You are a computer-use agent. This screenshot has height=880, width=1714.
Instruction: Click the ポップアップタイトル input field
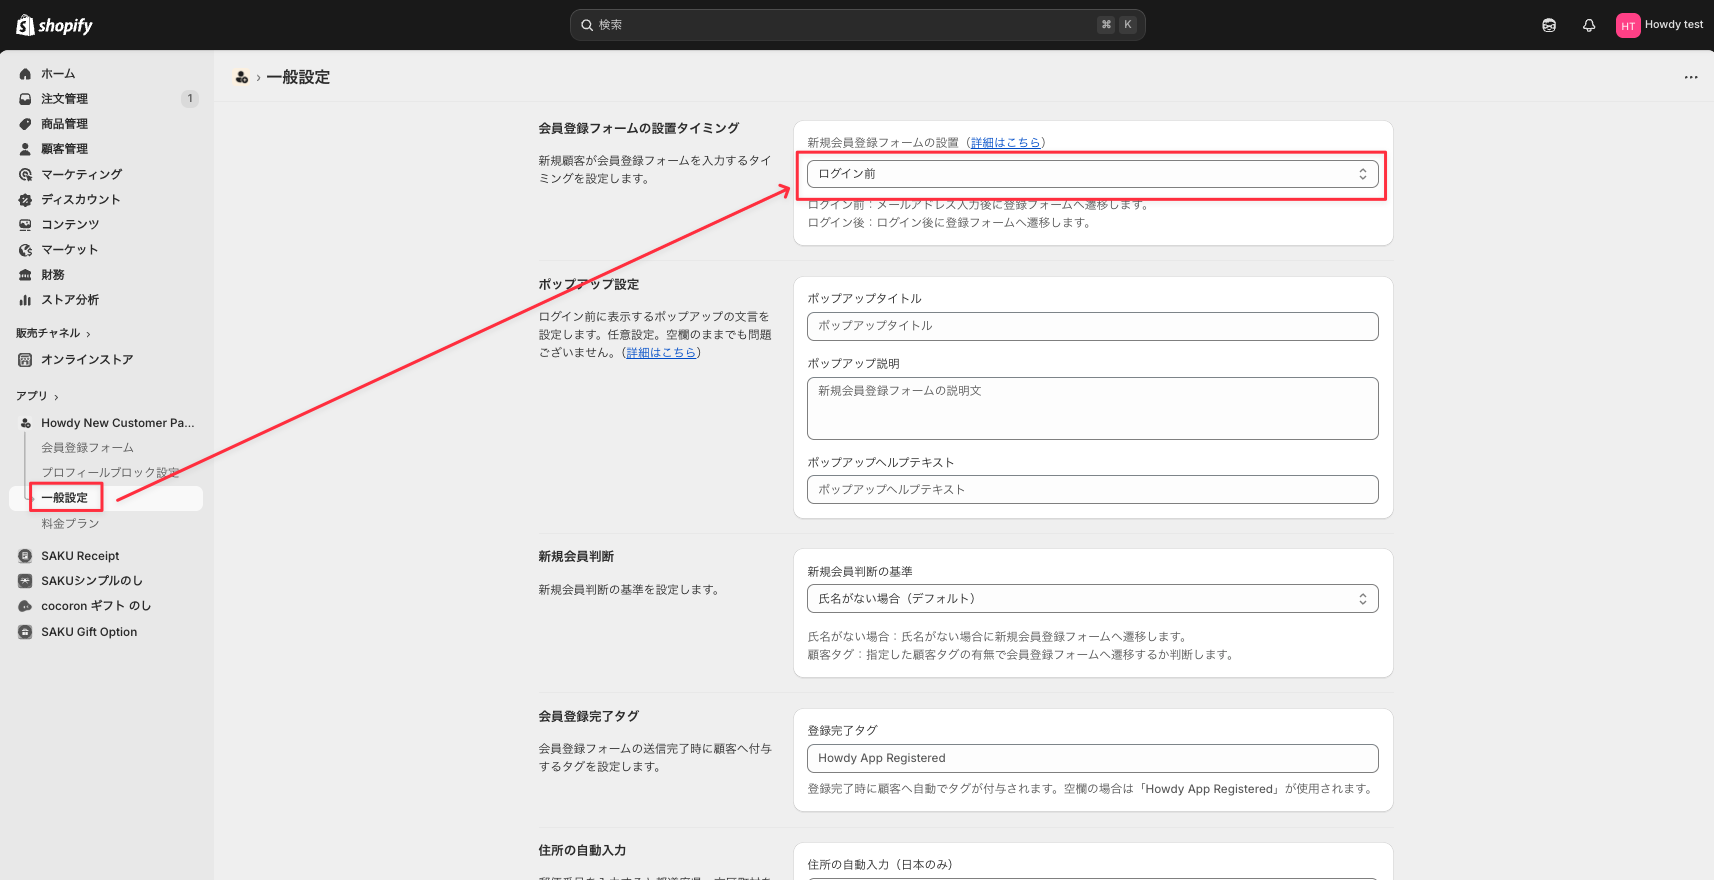tap(1092, 326)
